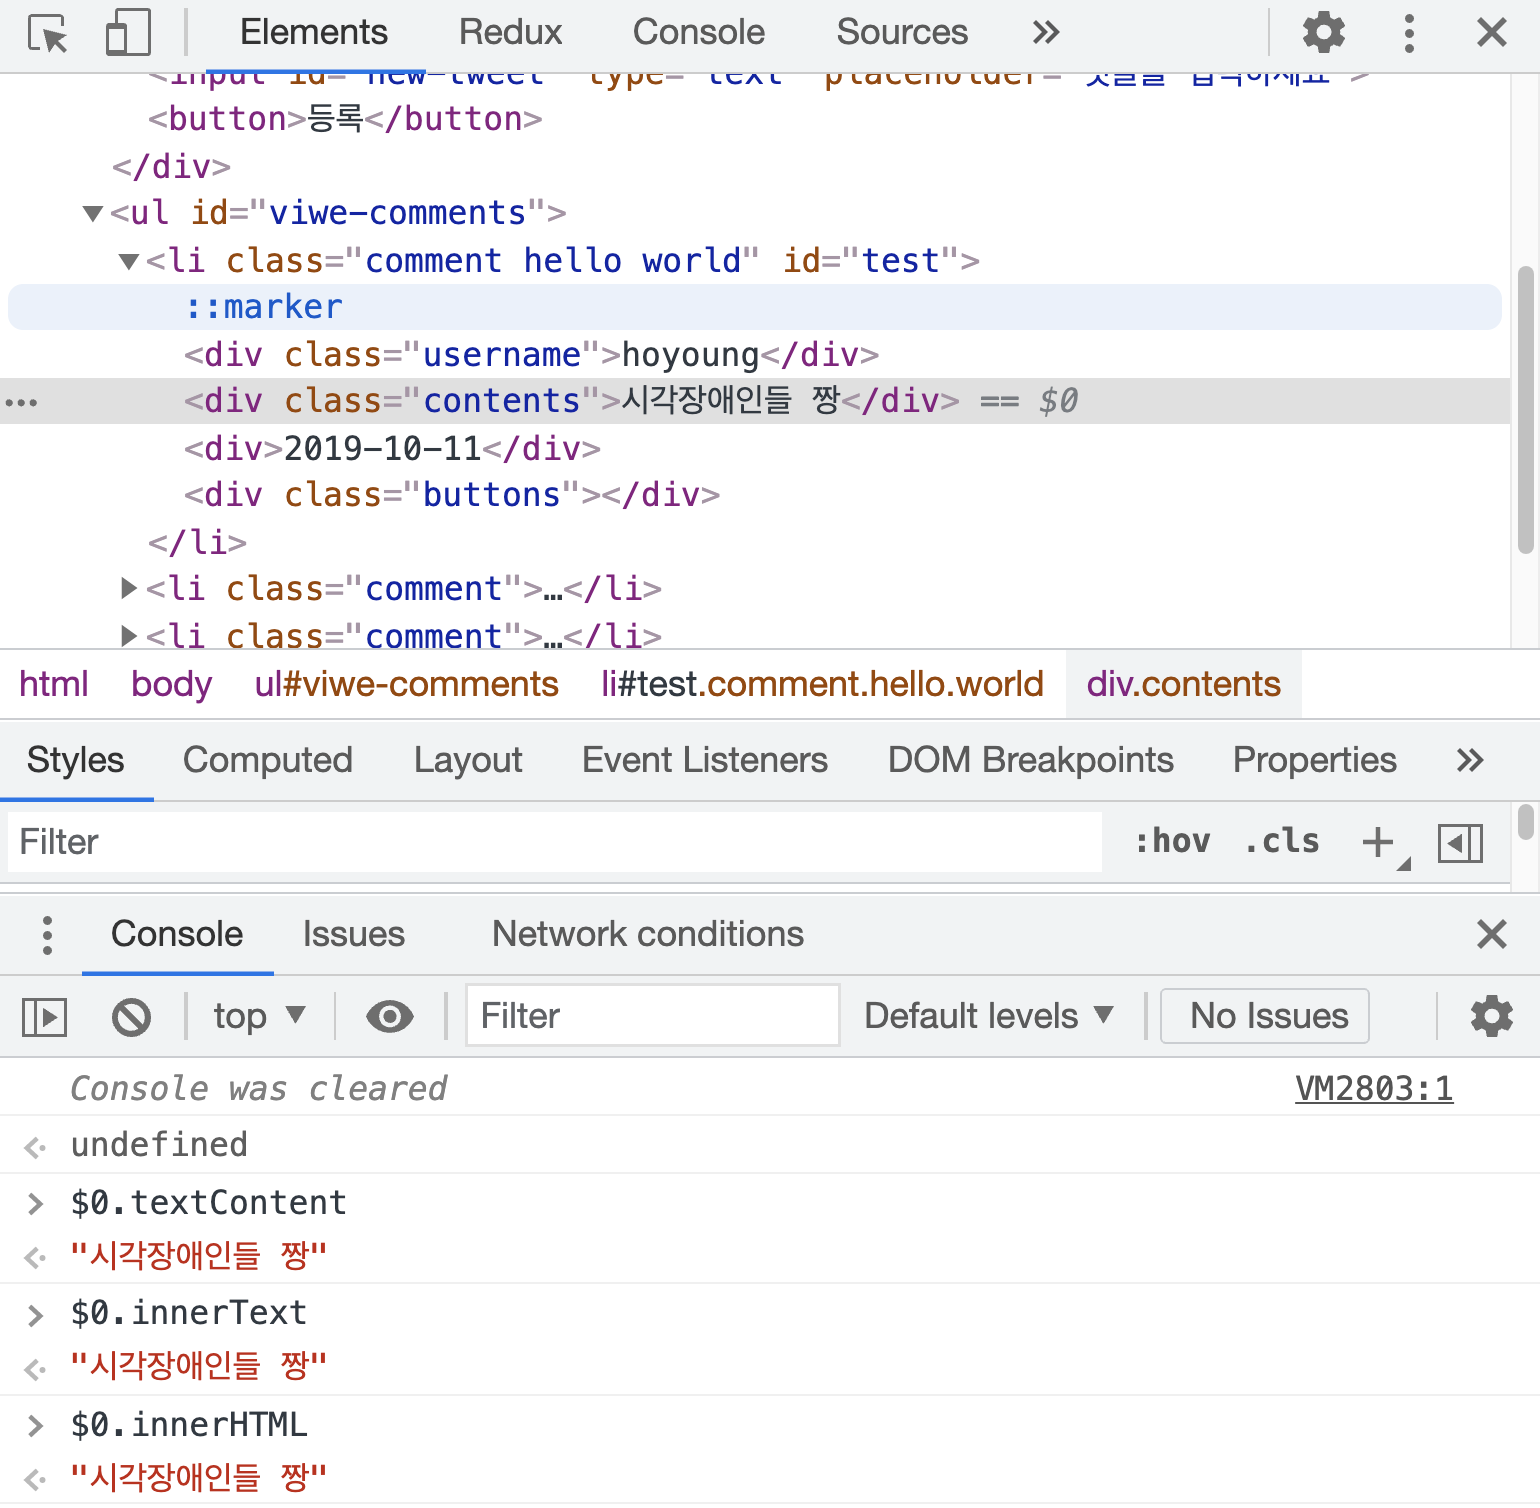Click html in the breadcrumb
The width and height of the screenshot is (1540, 1508).
point(54,684)
